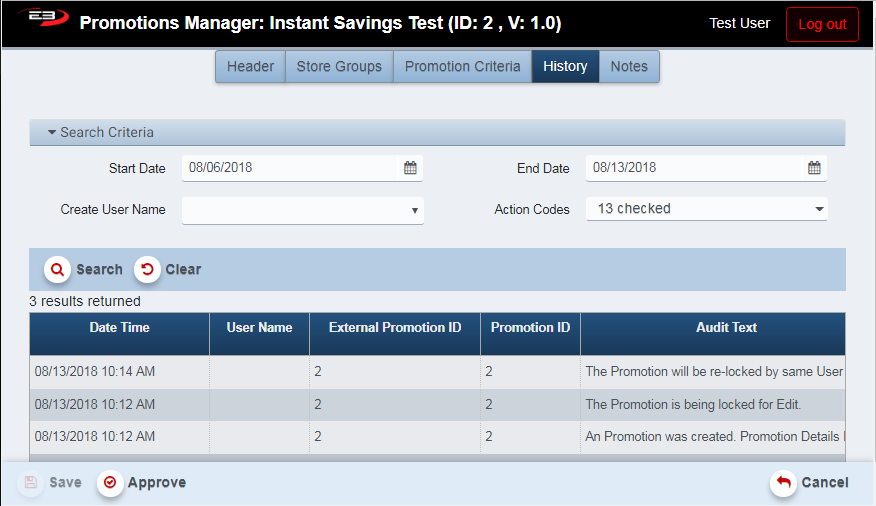Screen dimensions: 876x506
Task: Collapse the Search Criteria section
Action: 52,132
